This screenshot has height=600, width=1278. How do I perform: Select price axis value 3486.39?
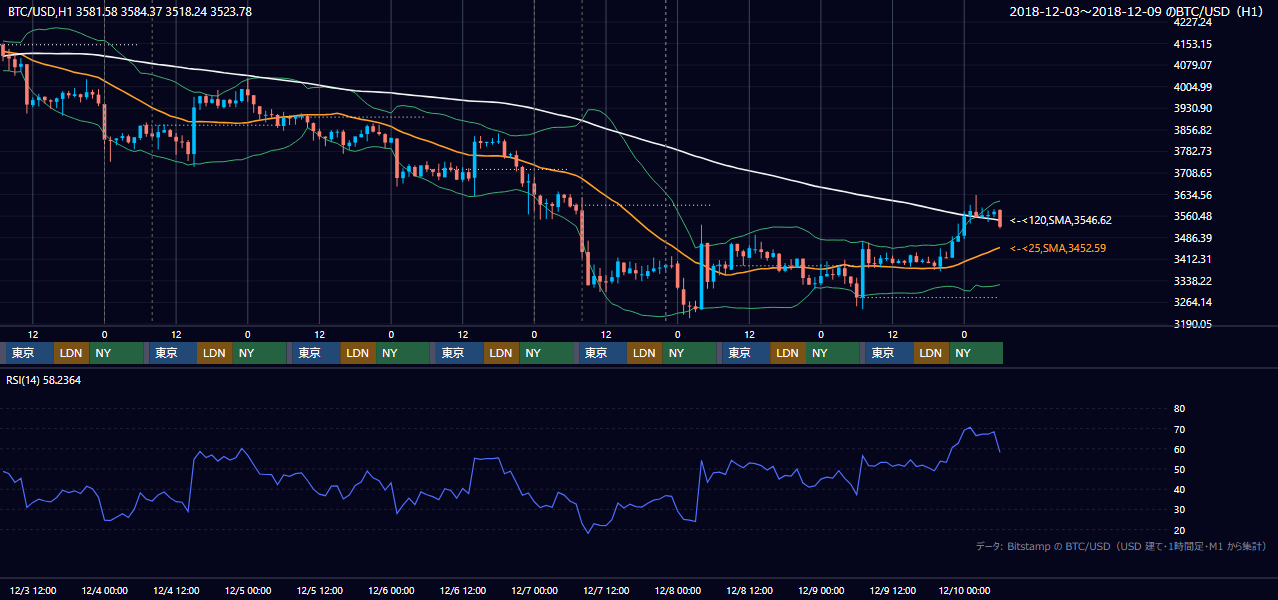coord(1192,238)
